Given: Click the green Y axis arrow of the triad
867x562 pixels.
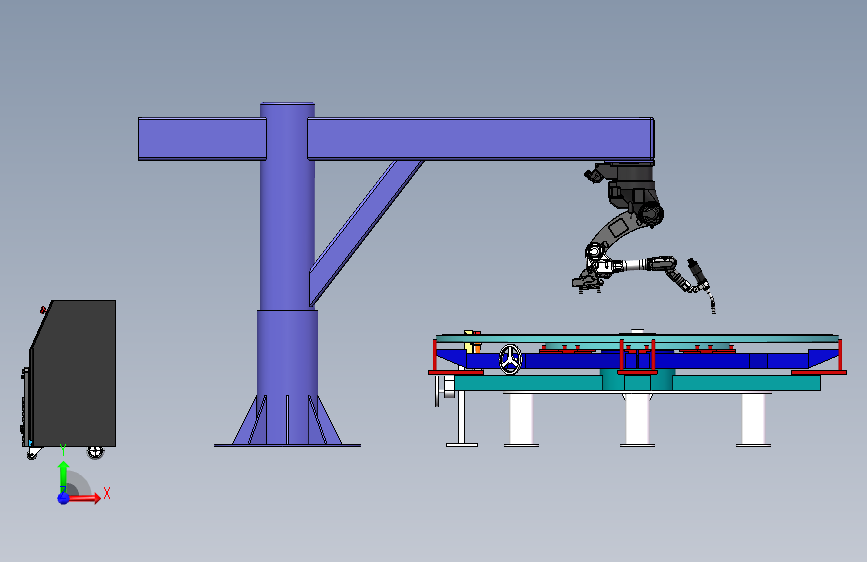Looking at the screenshot, I should [63, 476].
